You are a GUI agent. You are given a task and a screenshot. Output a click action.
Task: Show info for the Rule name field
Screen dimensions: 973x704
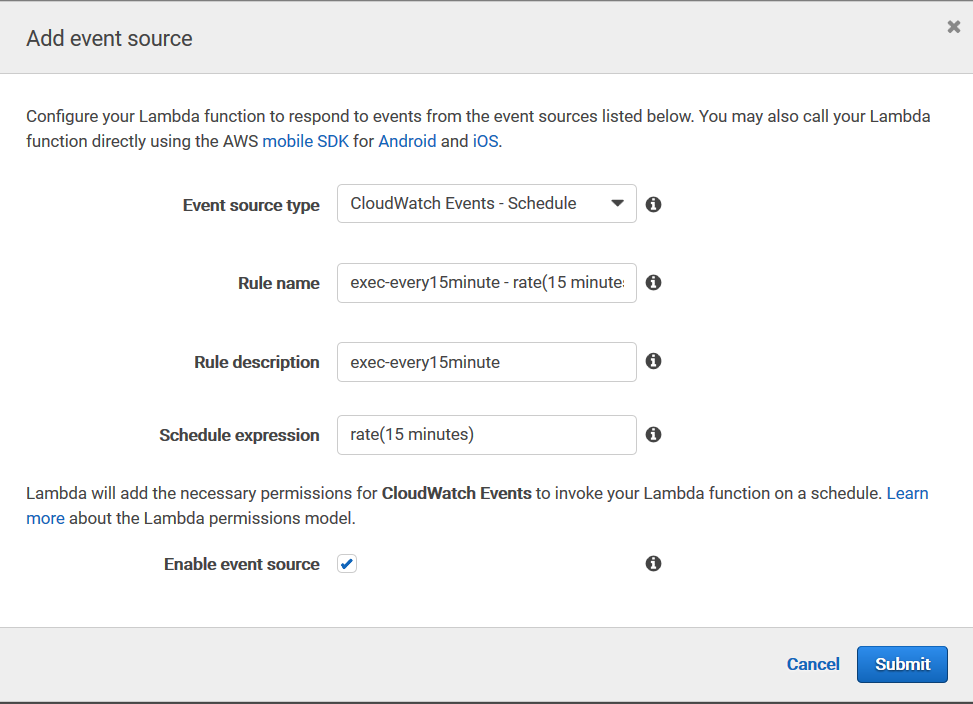[653, 282]
